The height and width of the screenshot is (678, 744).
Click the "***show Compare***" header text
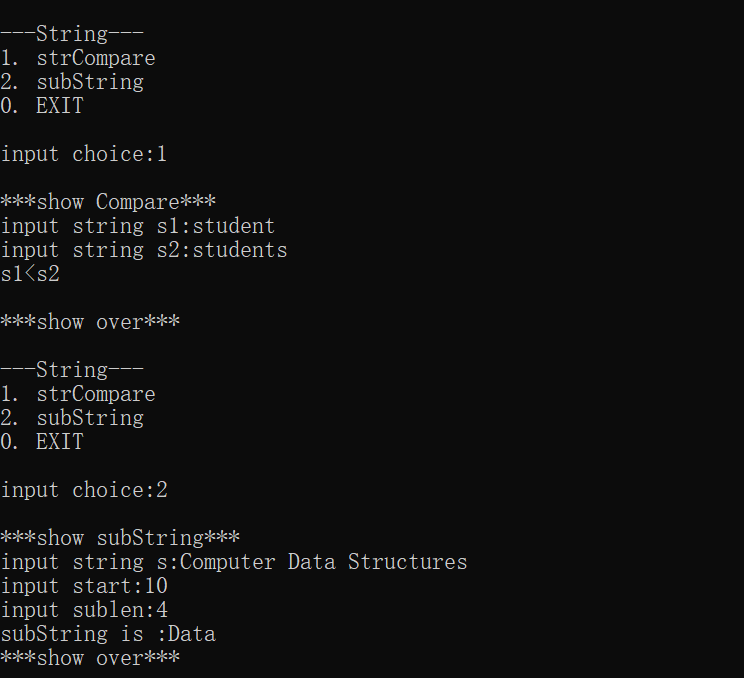pyautogui.click(x=108, y=202)
